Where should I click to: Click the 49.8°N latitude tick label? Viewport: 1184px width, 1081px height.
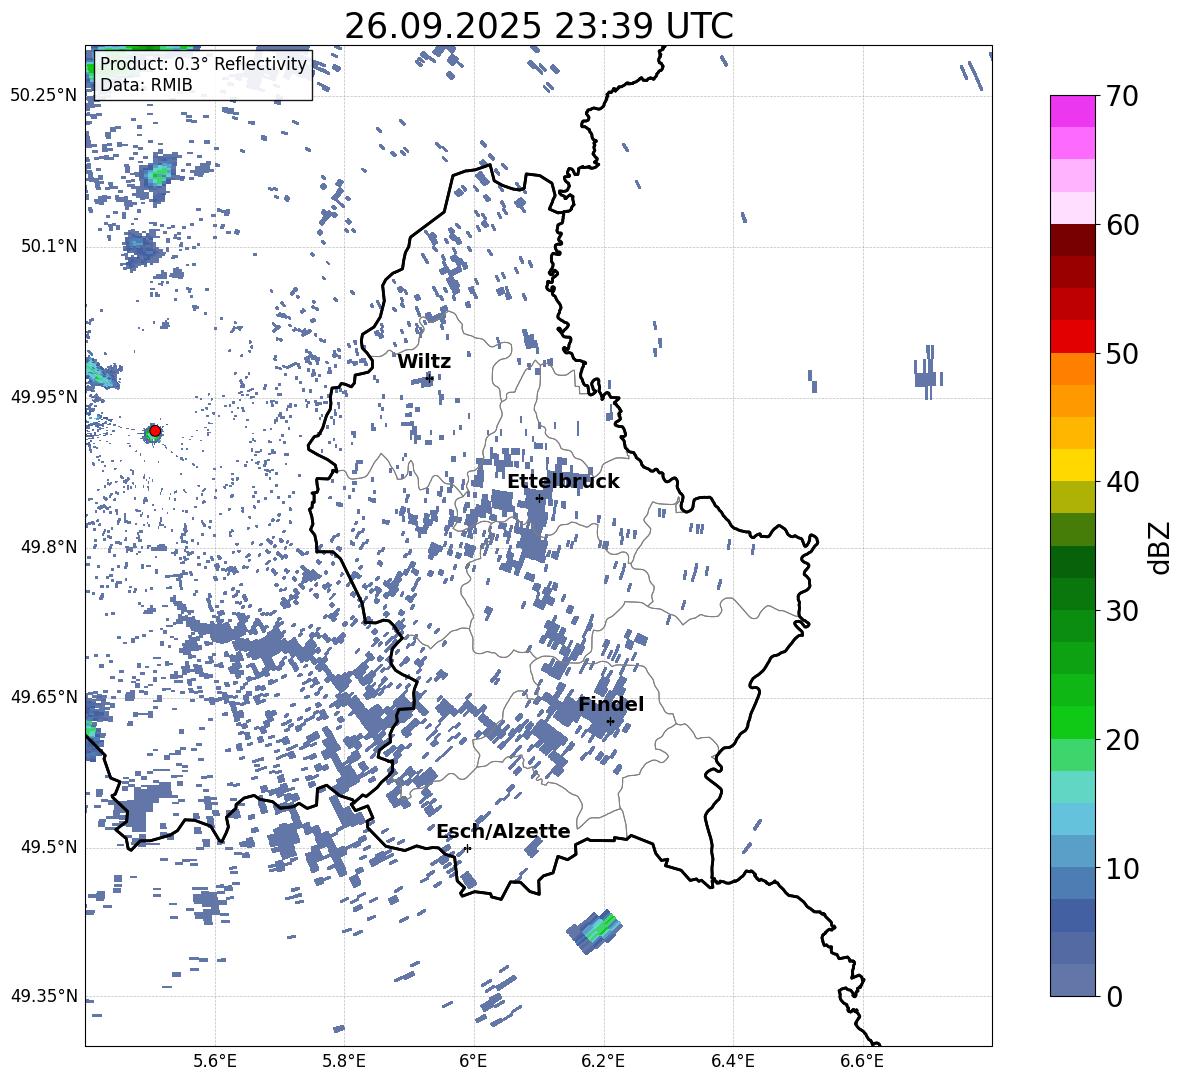pyautogui.click(x=49, y=547)
